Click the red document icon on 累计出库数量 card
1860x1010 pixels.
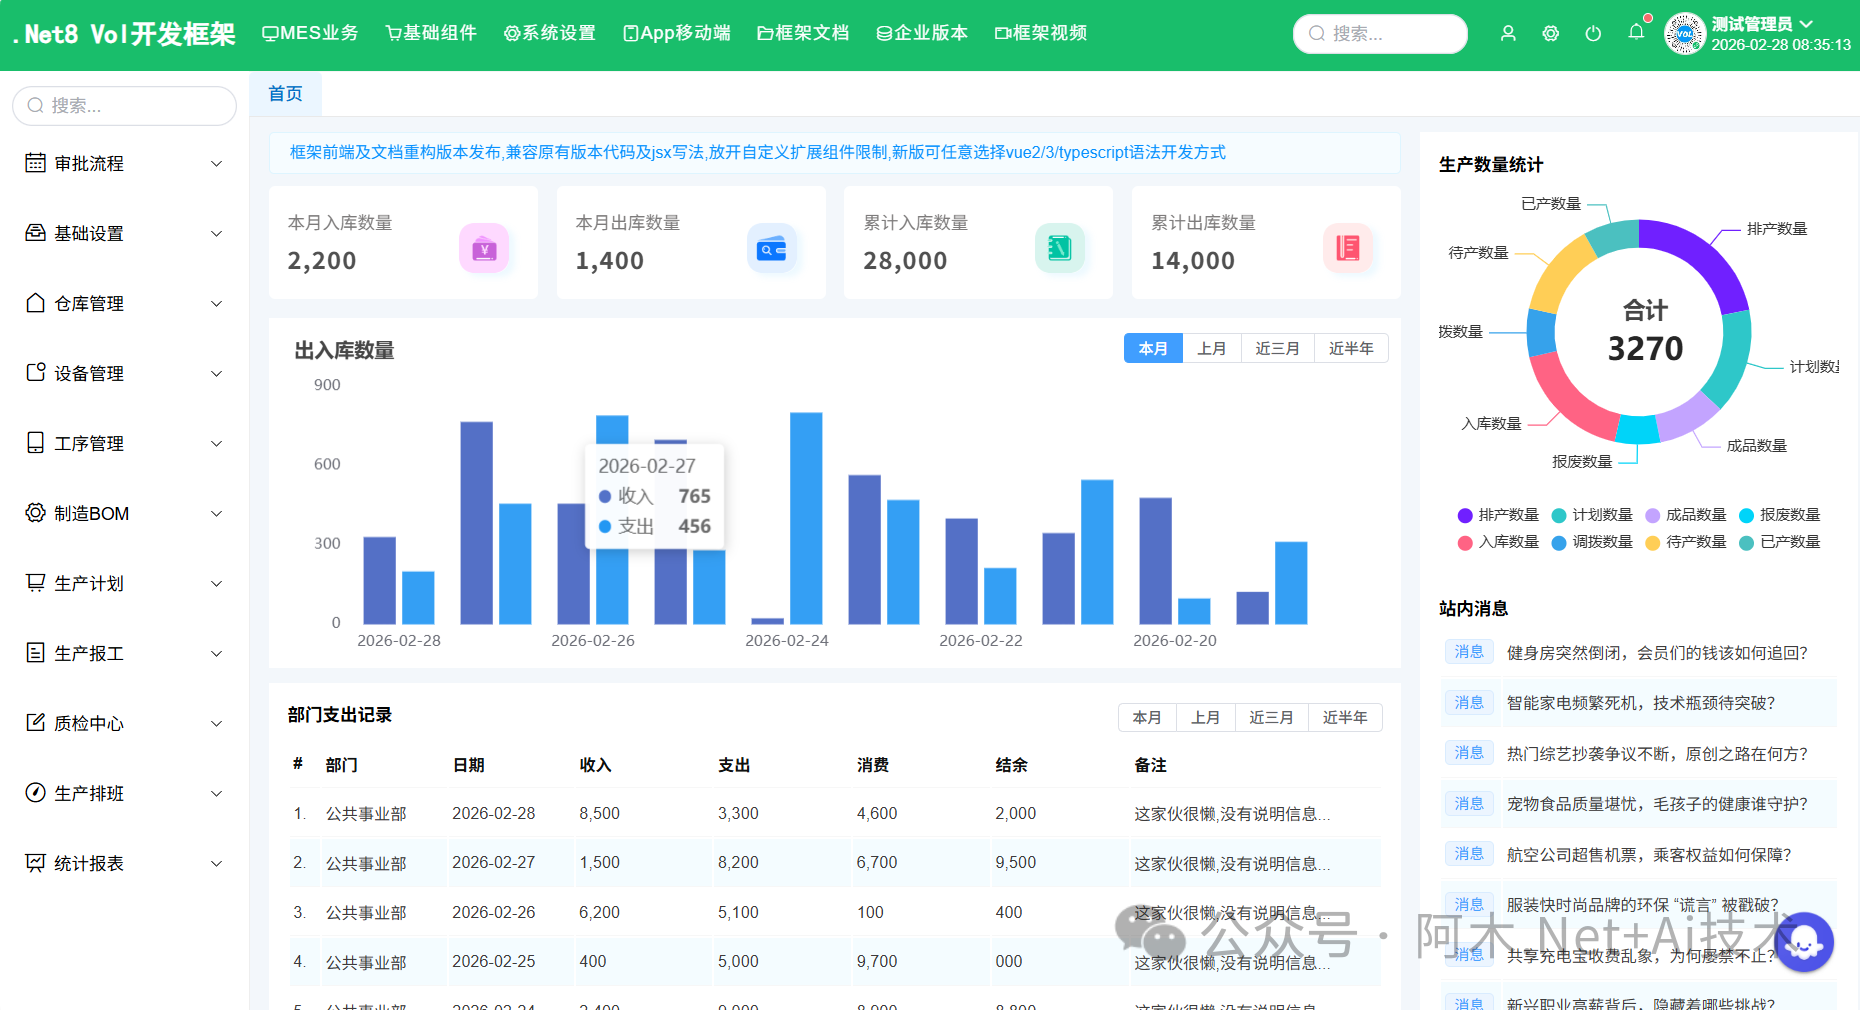coord(1348,248)
